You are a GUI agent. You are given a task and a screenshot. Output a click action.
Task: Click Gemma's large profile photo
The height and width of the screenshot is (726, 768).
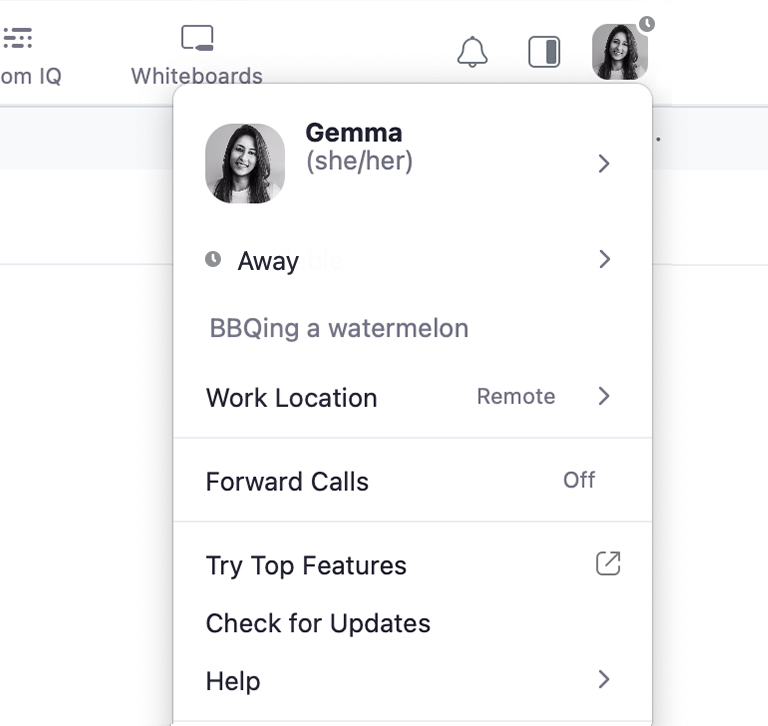245,163
